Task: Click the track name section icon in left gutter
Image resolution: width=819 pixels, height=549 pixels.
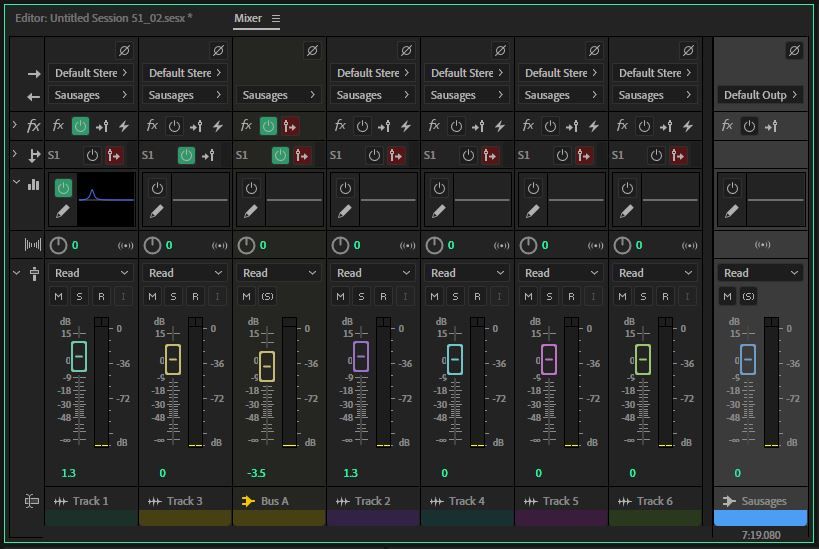Action: click(31, 501)
